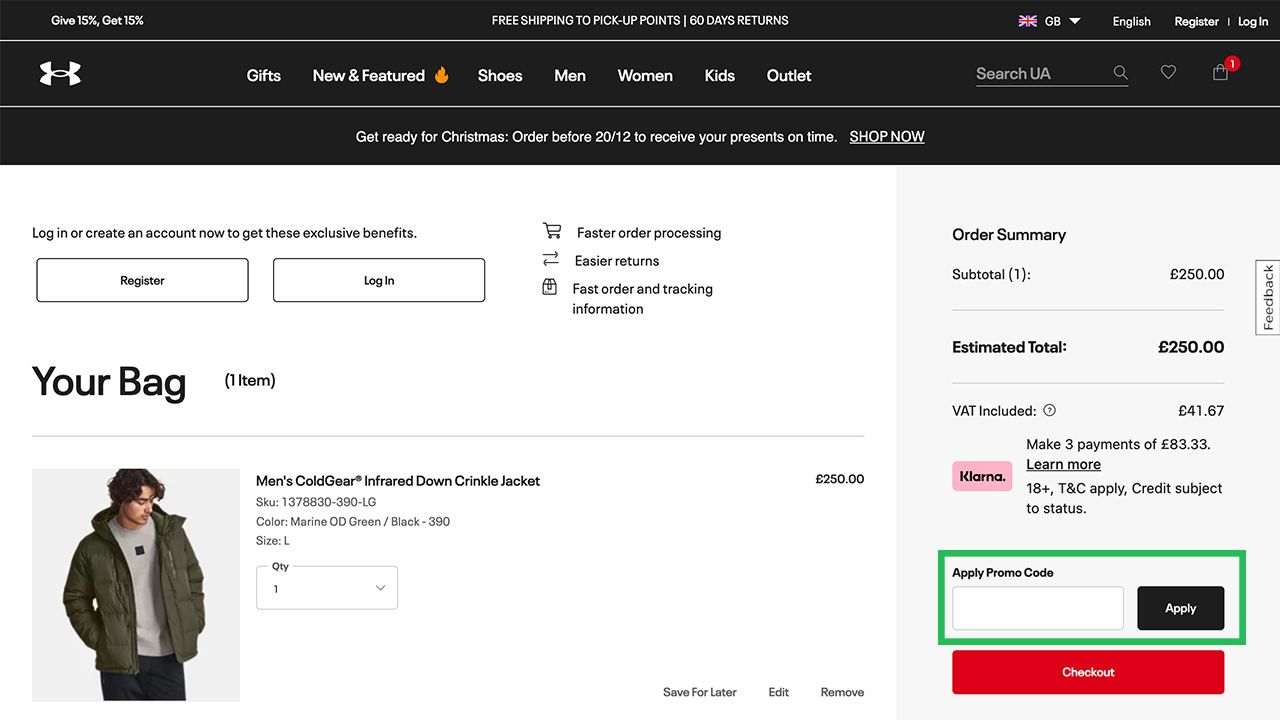This screenshot has width=1280, height=720.
Task: Open the Outlet menu
Action: [789, 75]
